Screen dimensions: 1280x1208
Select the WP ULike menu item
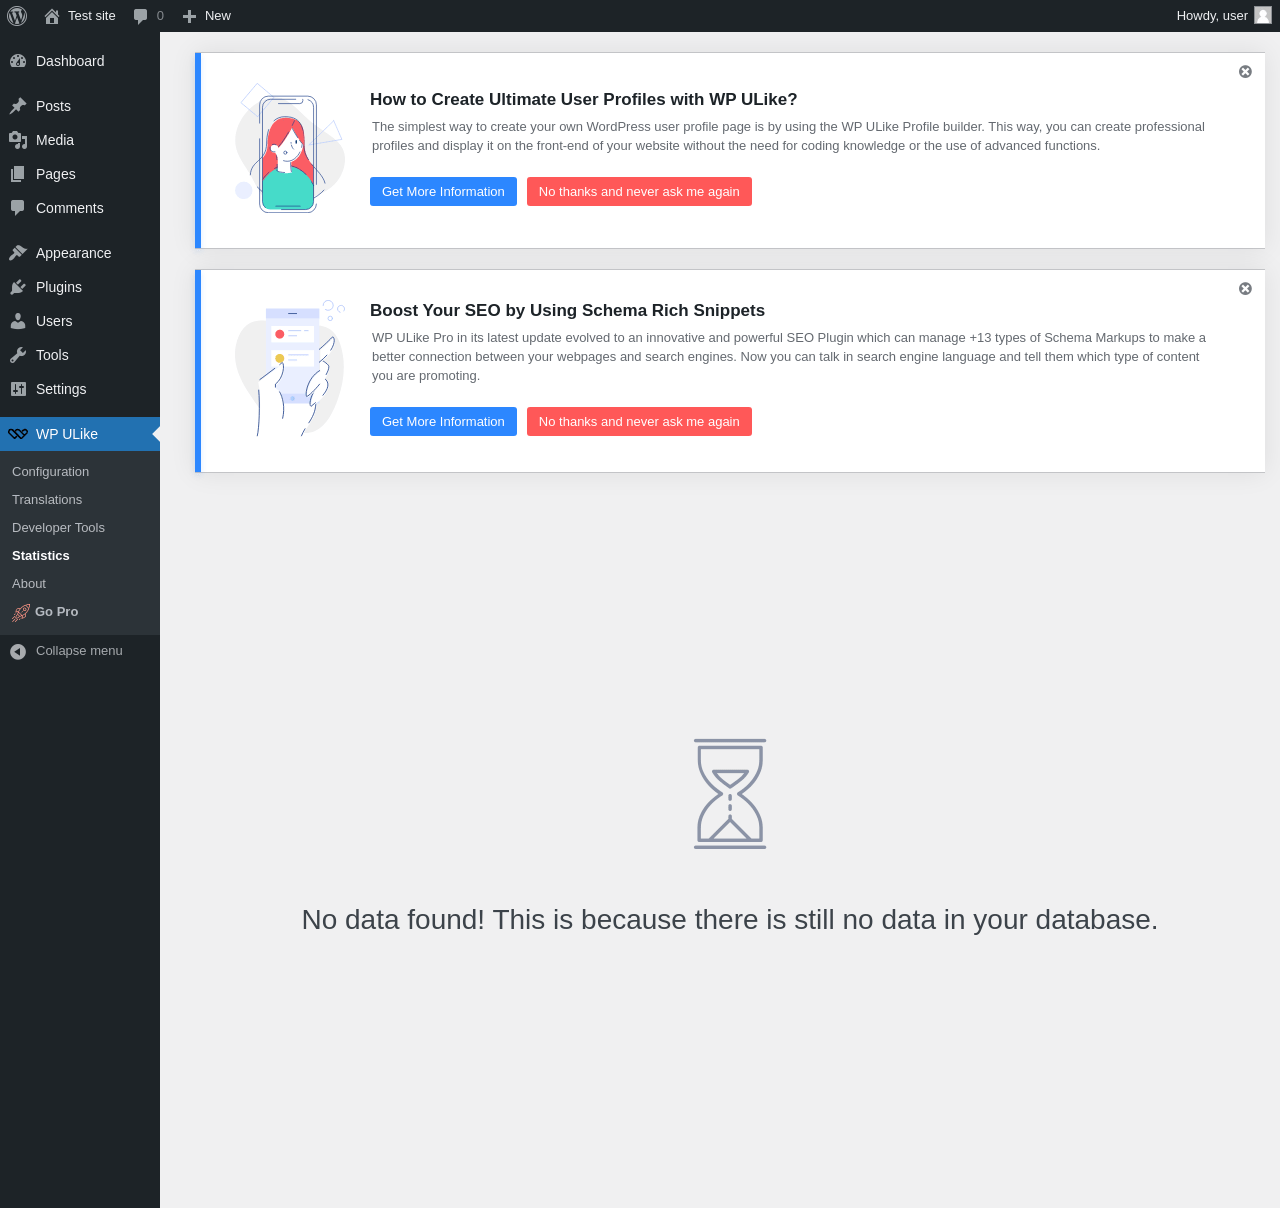80,434
